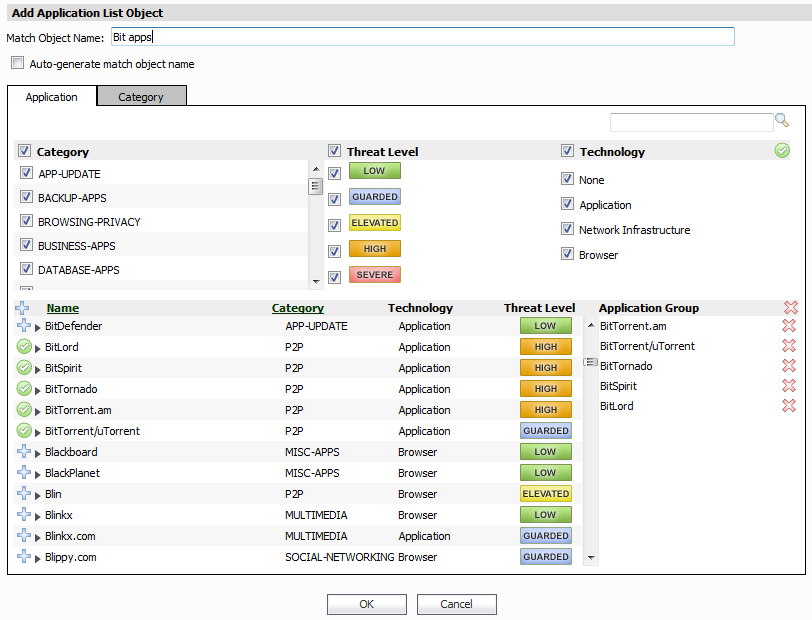Add Blinkx using its plus icon
This screenshot has height=620, width=812.
click(x=24, y=514)
